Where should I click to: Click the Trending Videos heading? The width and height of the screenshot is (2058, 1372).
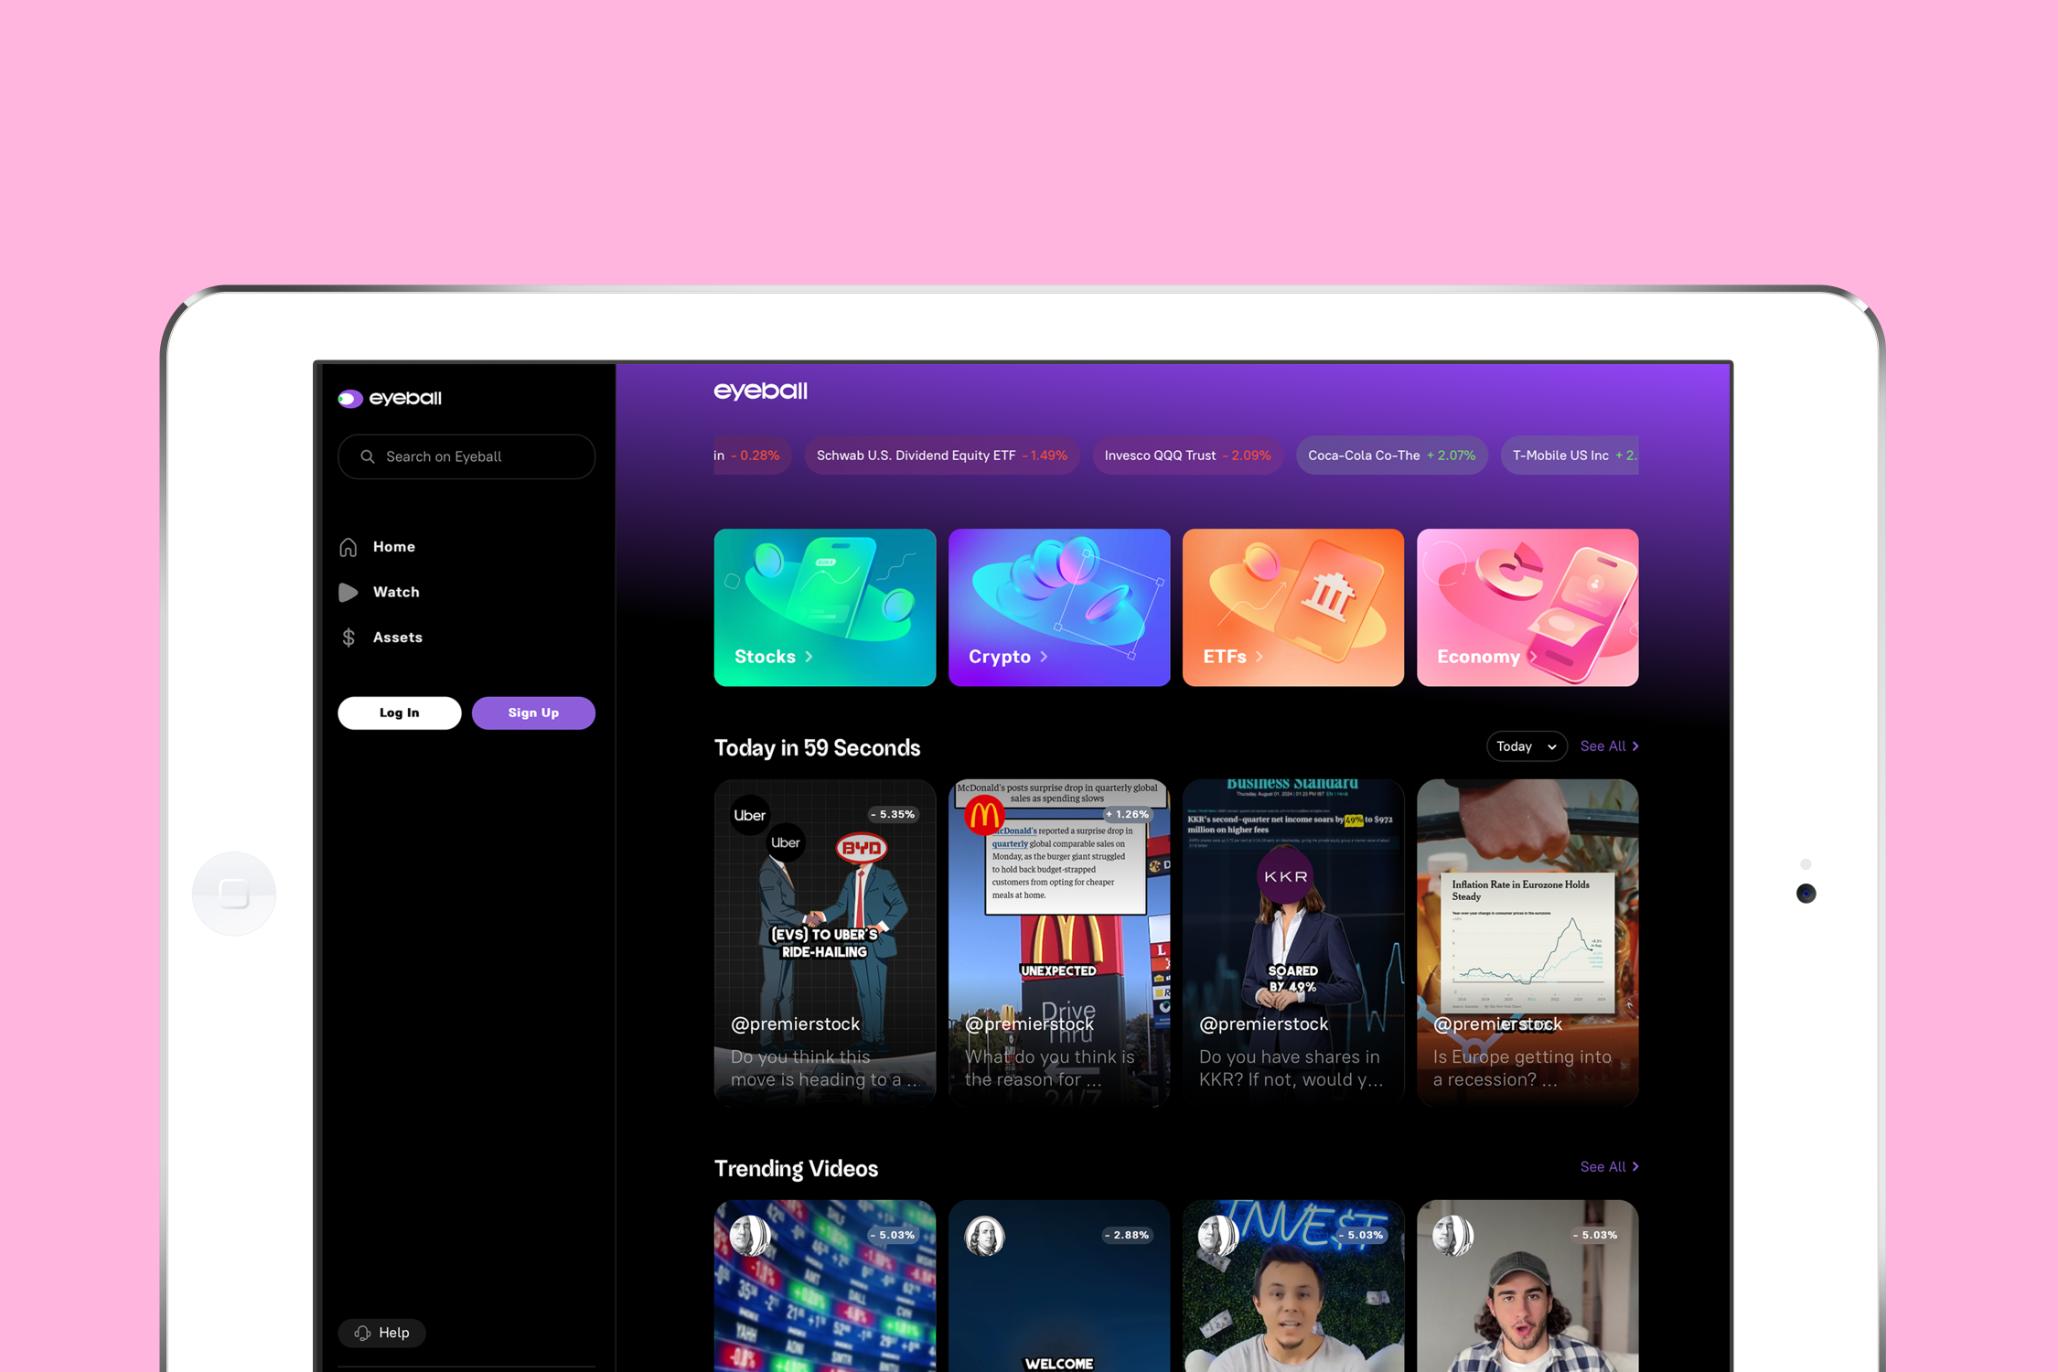point(796,1169)
